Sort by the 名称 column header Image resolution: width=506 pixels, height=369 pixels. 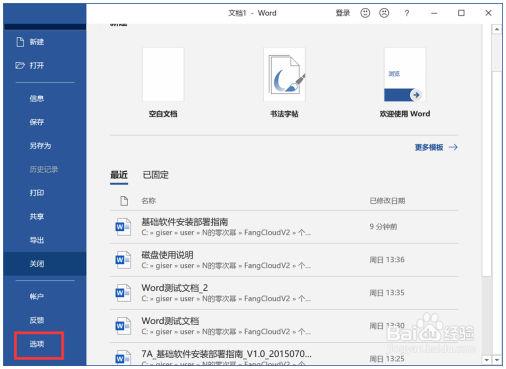[x=148, y=201]
